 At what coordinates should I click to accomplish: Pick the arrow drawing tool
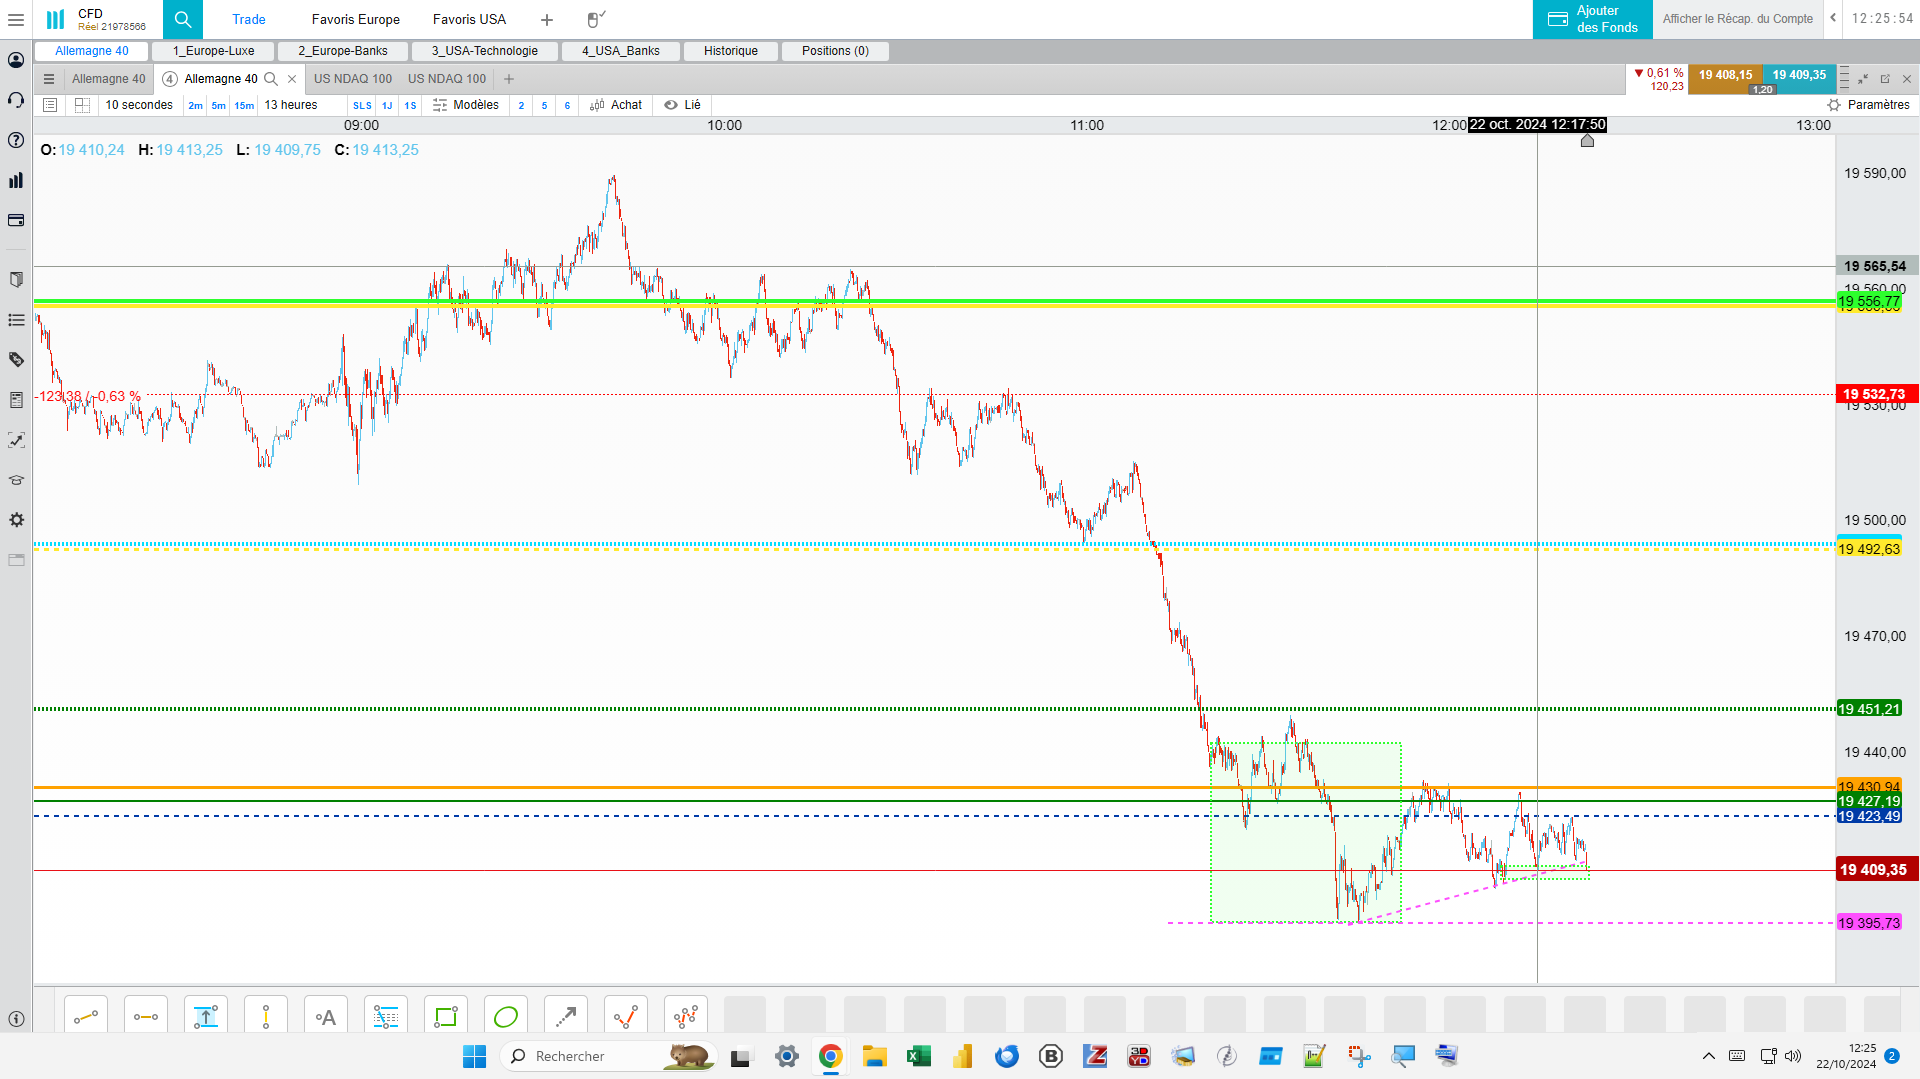(566, 1017)
